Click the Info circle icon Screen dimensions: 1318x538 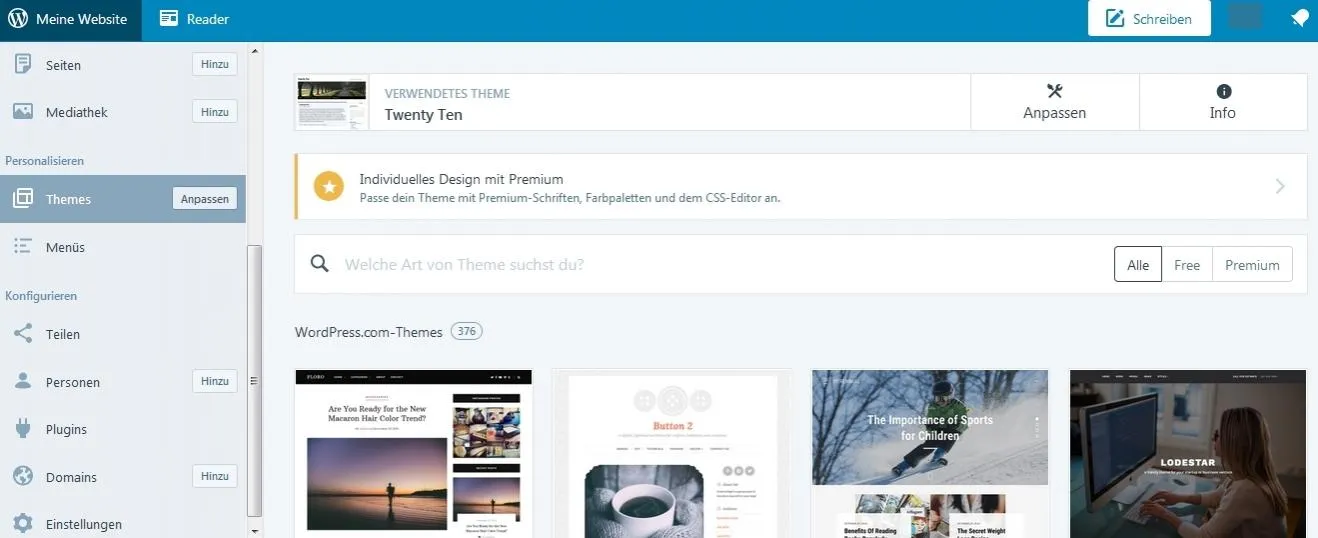click(x=1224, y=91)
